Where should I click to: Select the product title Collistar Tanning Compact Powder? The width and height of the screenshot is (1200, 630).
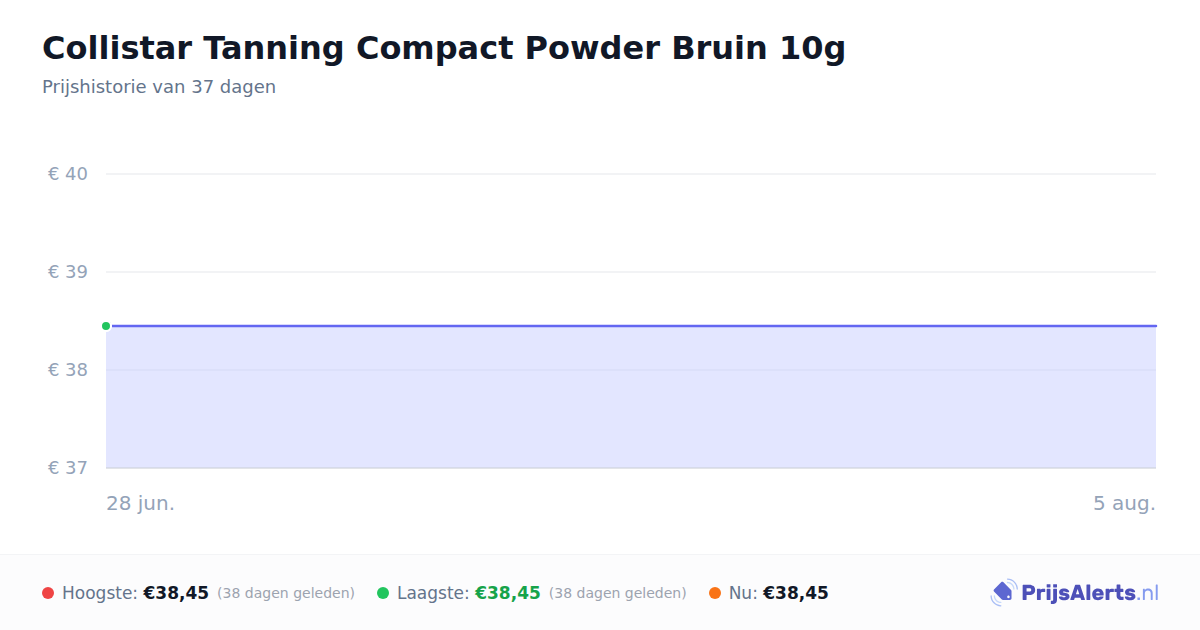click(x=444, y=48)
